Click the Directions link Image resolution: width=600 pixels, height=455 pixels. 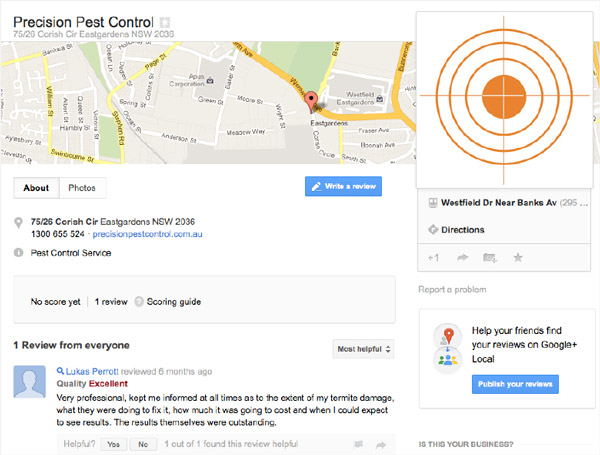463,230
